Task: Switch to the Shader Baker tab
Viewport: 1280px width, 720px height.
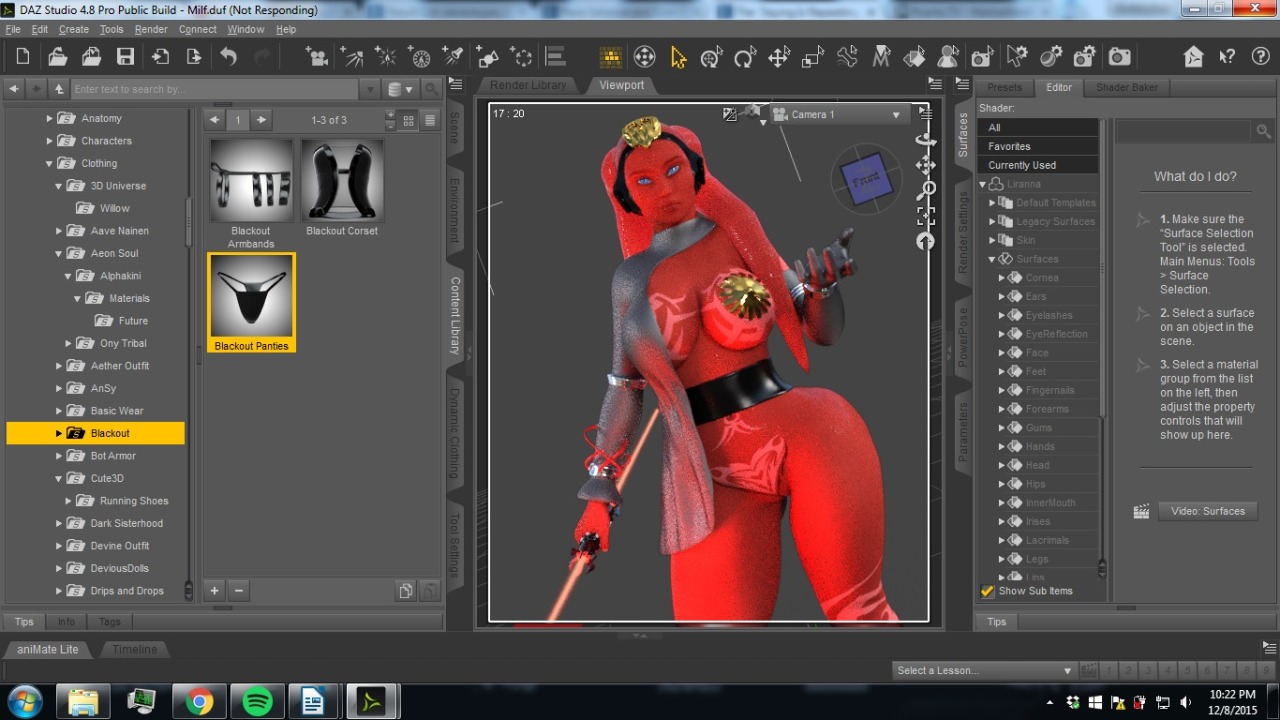Action: [1127, 87]
